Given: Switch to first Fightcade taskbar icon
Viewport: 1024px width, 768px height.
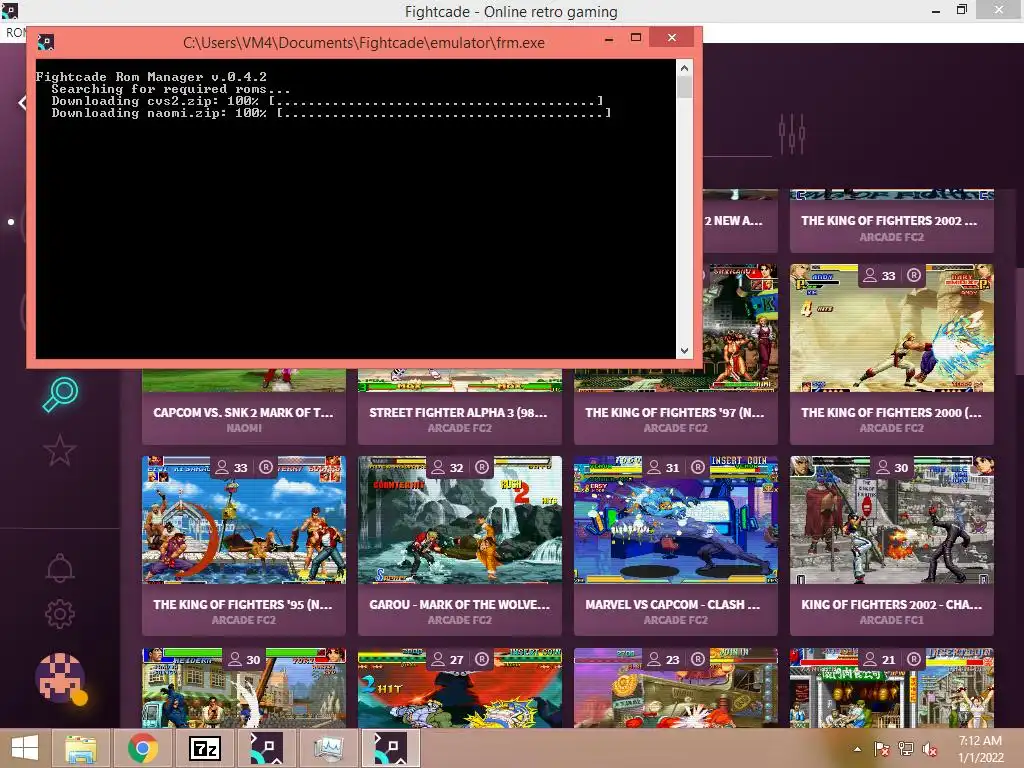Looking at the screenshot, I should pos(266,748).
